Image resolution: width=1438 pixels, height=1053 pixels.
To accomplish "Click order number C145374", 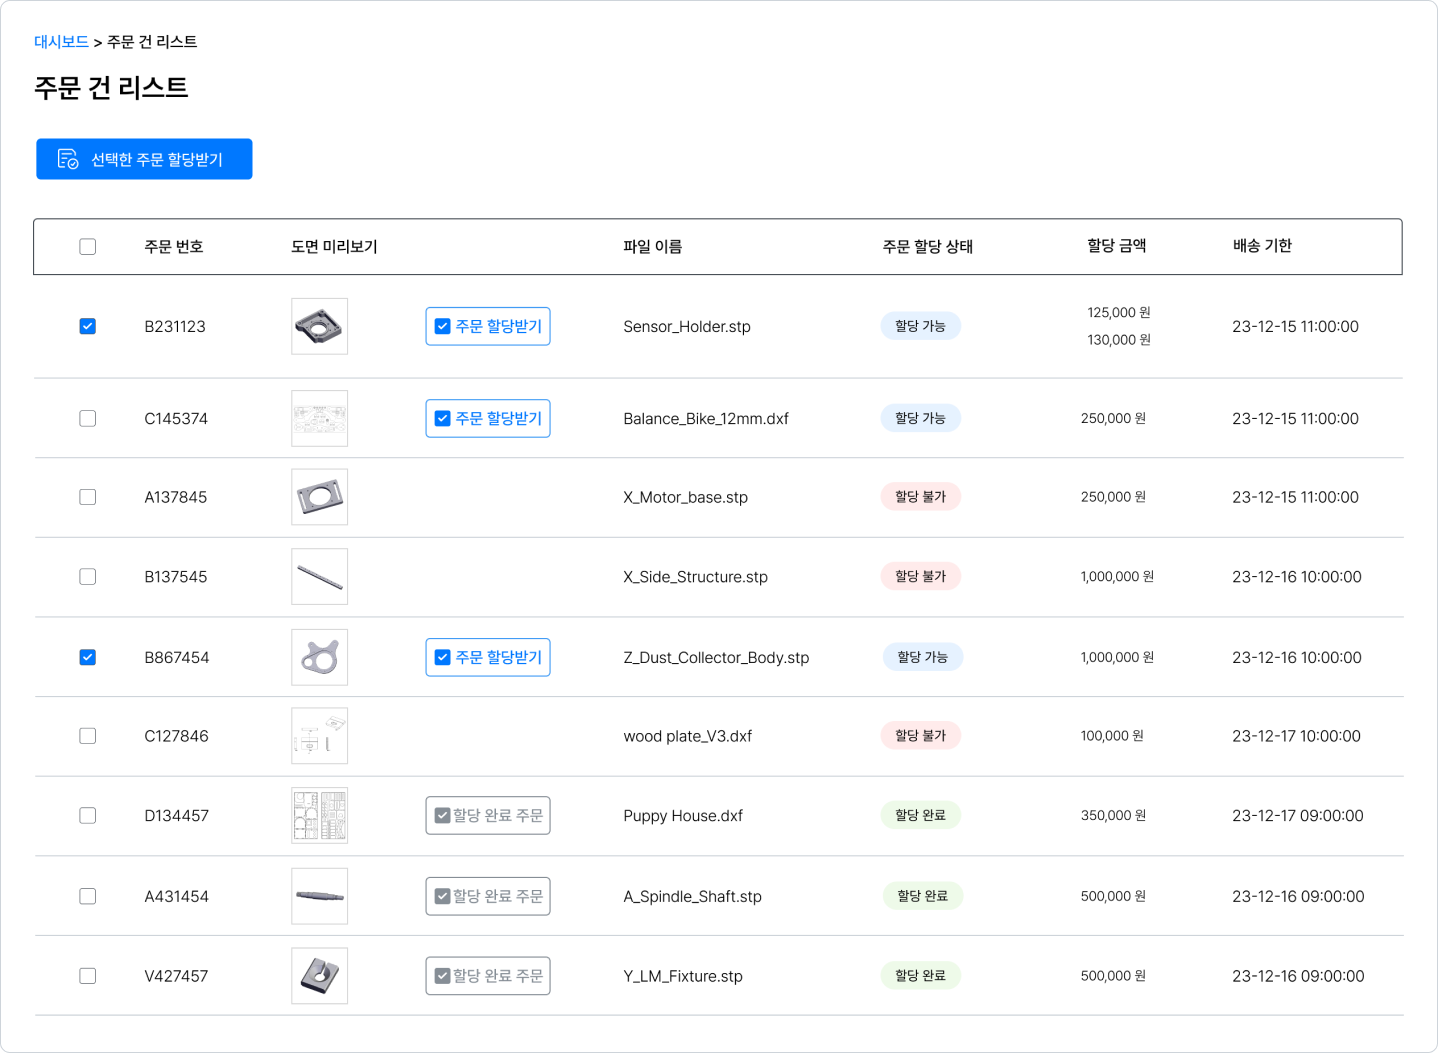I will coord(176,419).
